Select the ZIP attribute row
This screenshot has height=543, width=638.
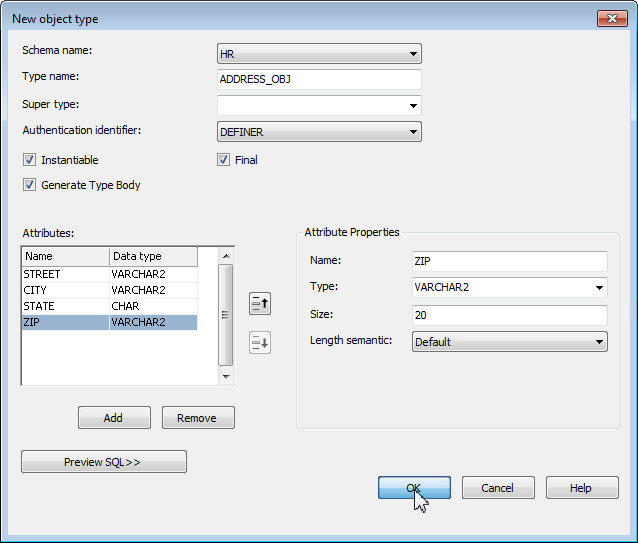pyautogui.click(x=109, y=322)
